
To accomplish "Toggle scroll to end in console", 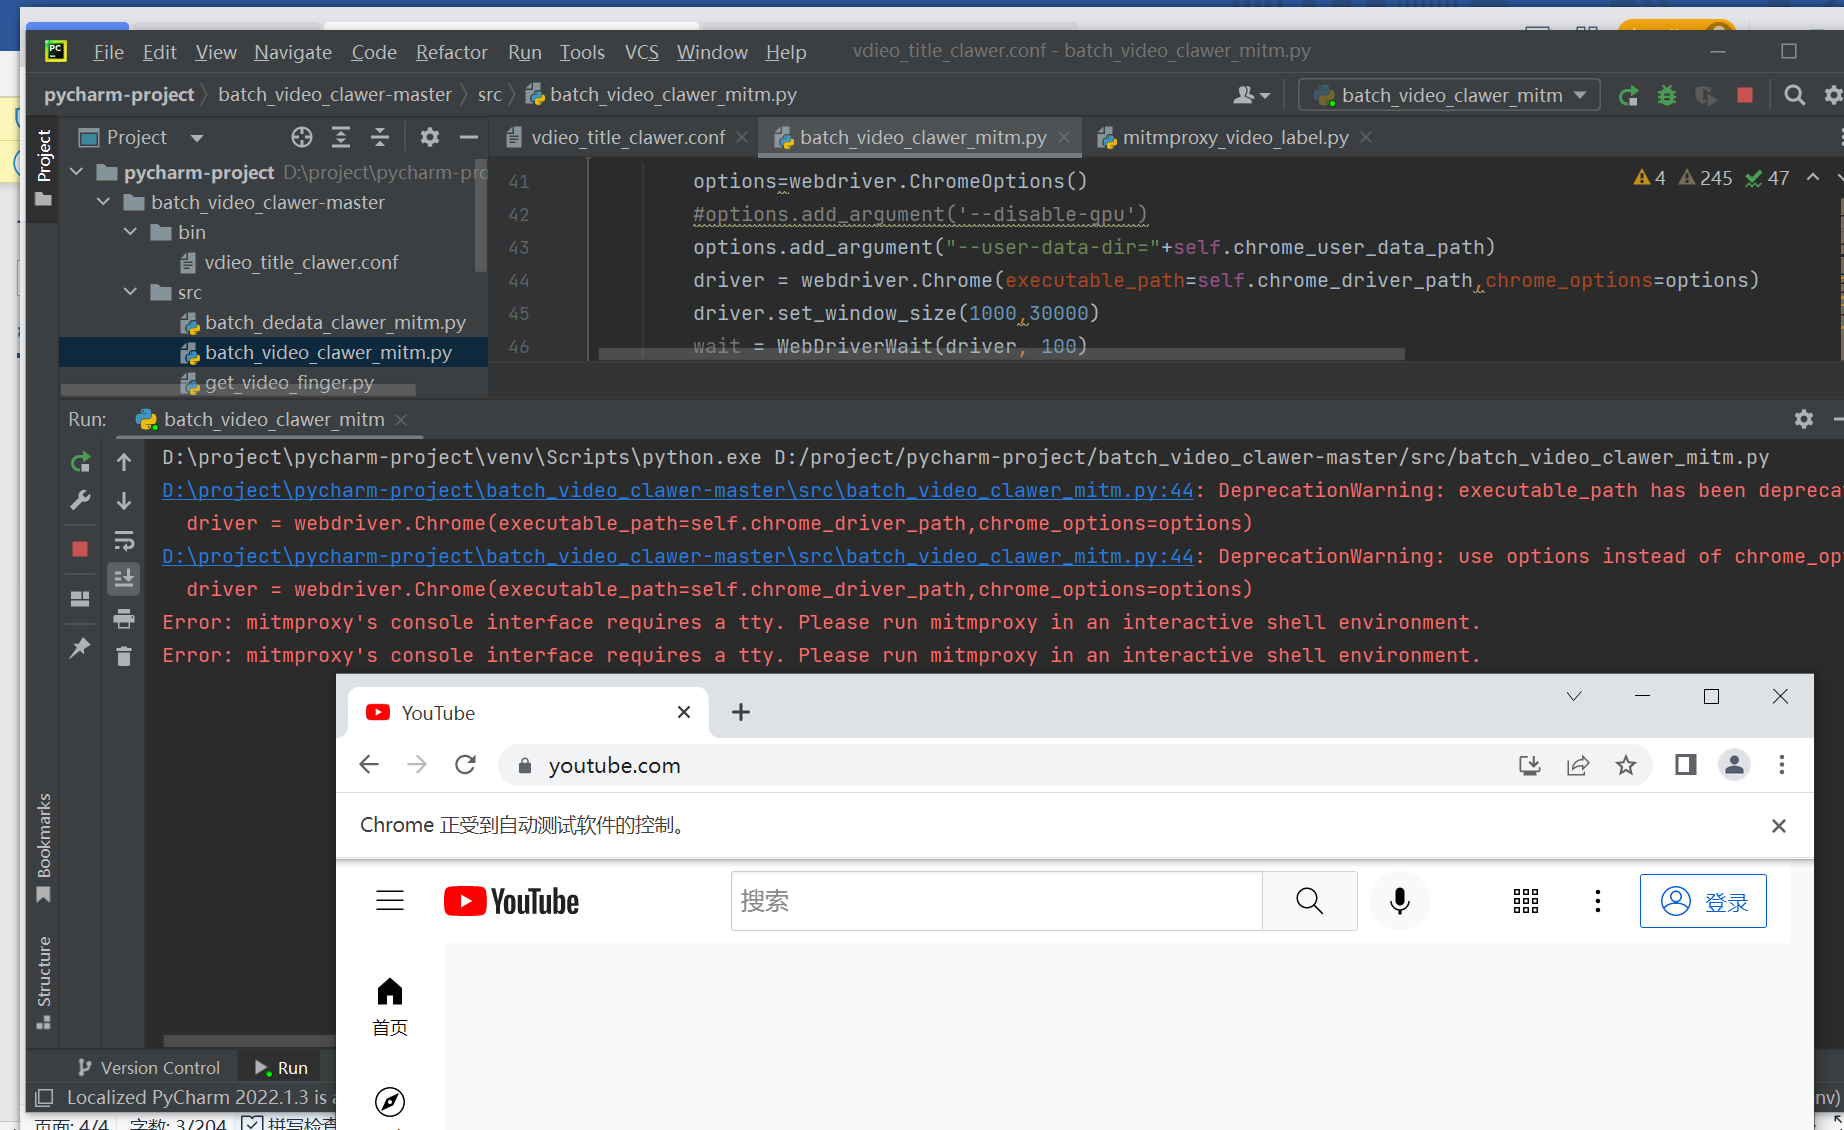I will point(124,579).
